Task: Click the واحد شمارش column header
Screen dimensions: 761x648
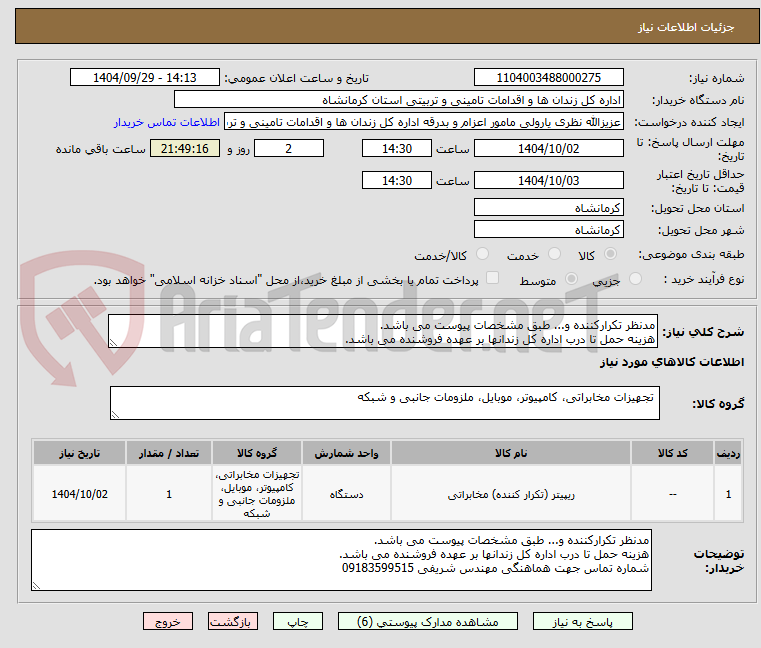Action: [x=346, y=453]
